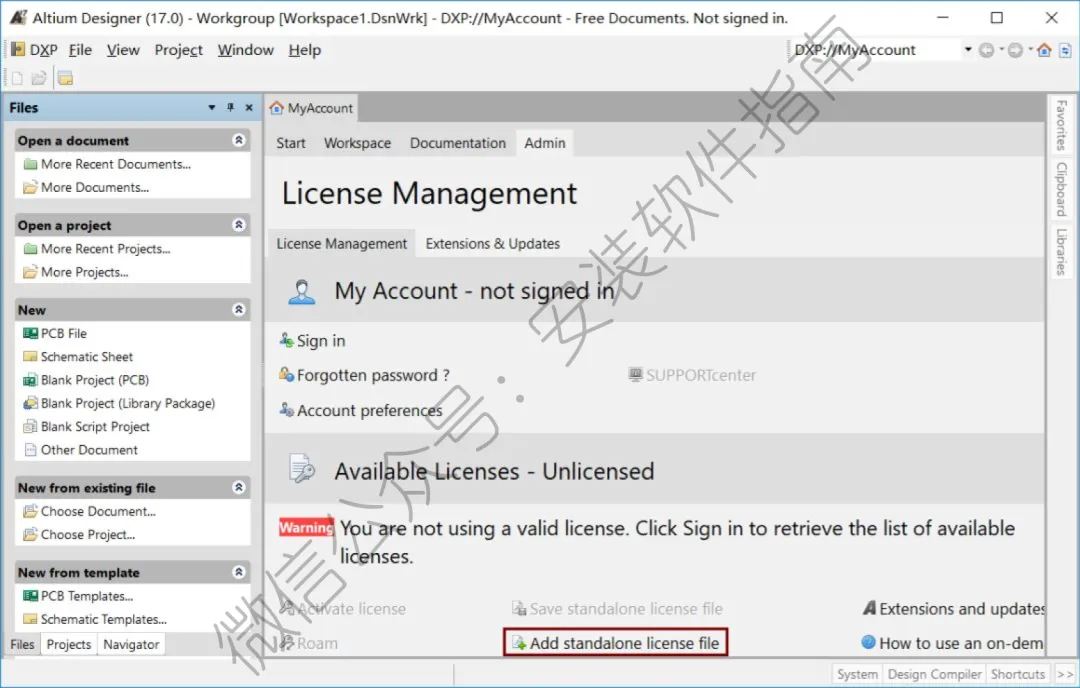The height and width of the screenshot is (688, 1080).
Task: Collapse the New from template section
Action: (x=238, y=572)
